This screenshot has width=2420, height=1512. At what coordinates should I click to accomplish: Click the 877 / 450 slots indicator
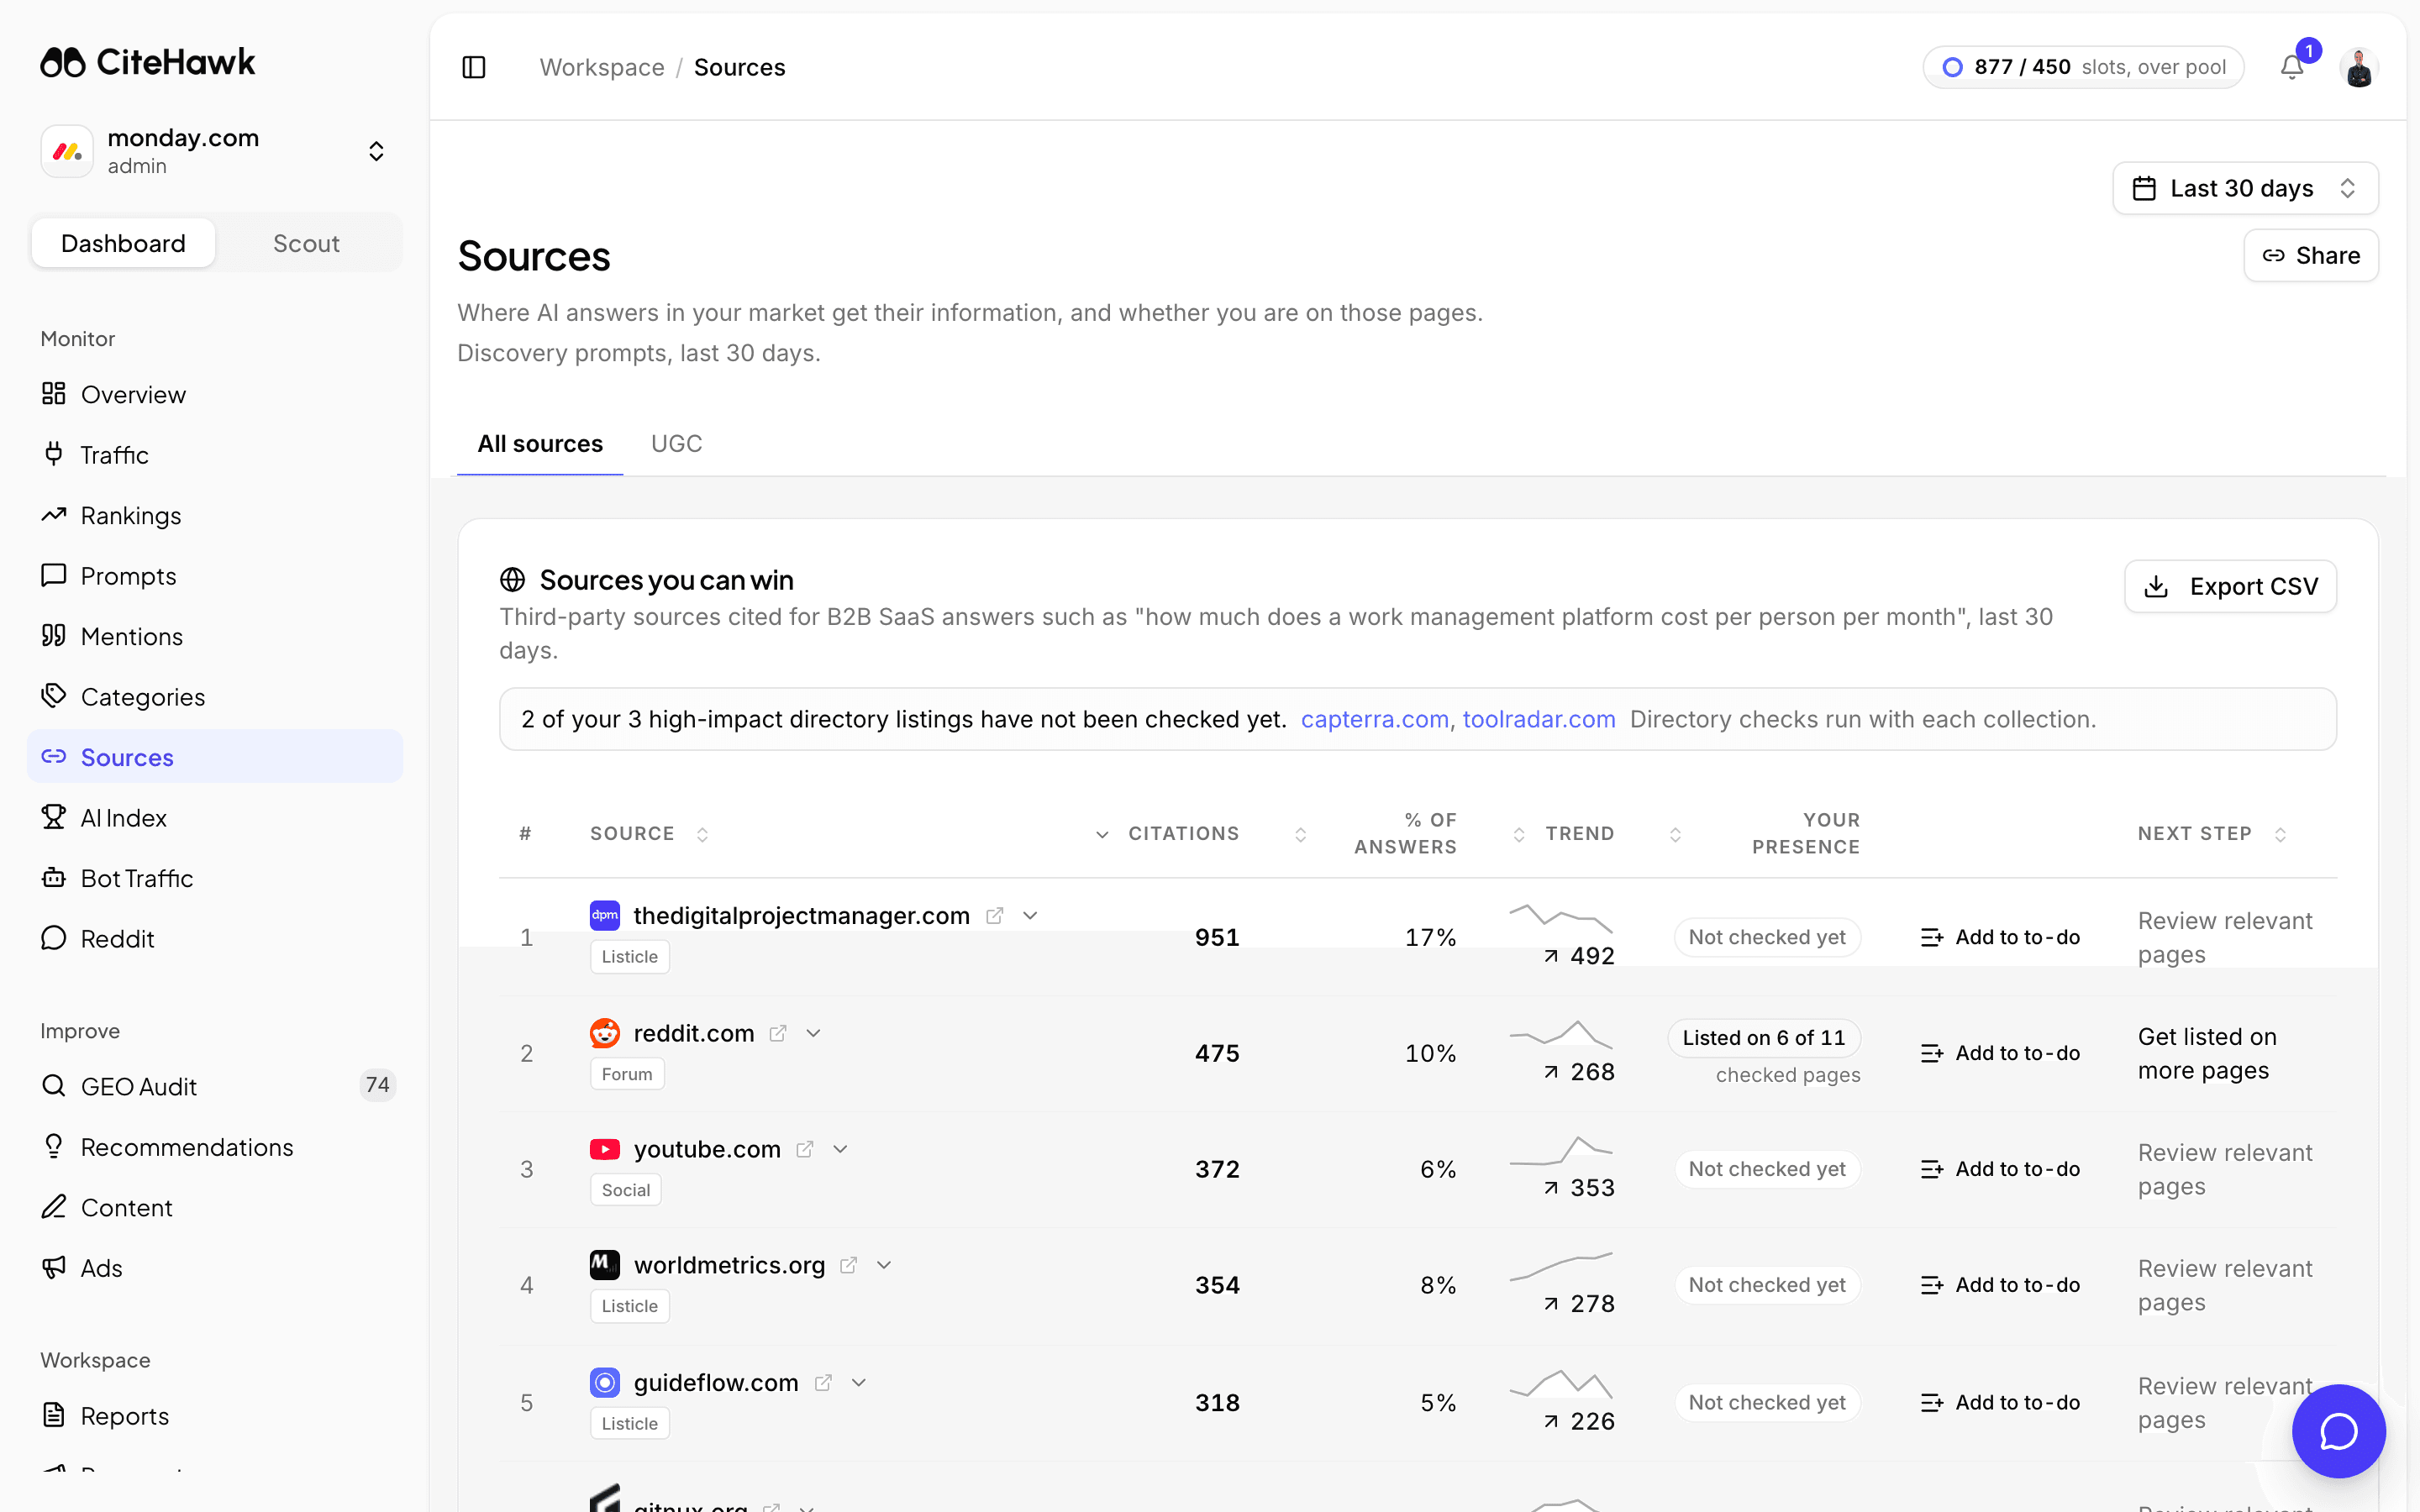[2083, 67]
